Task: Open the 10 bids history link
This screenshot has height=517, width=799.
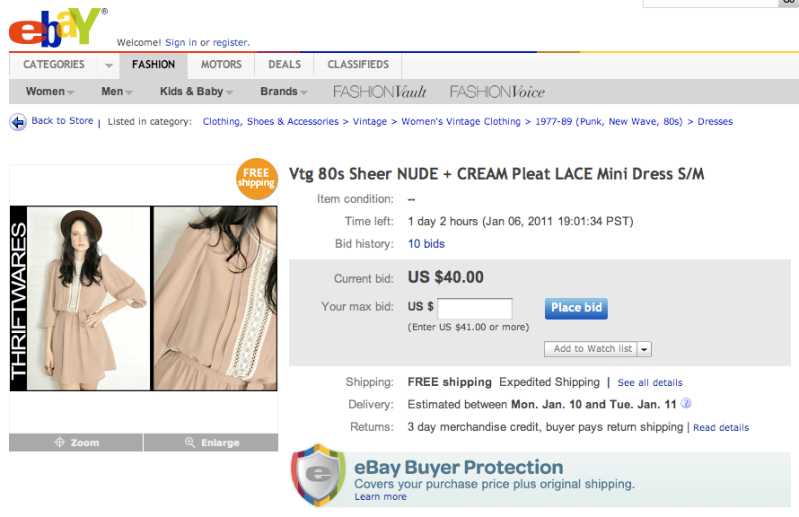Action: click(x=426, y=244)
